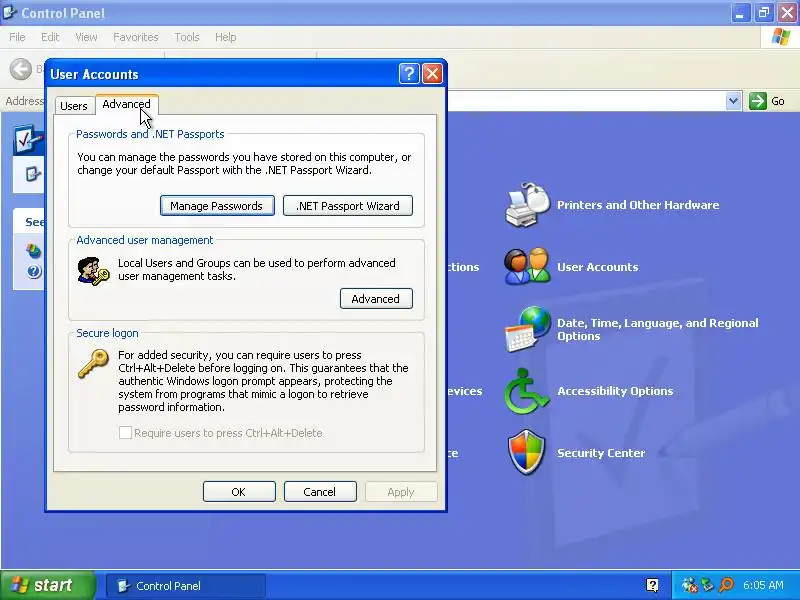This screenshot has width=800, height=600.
Task: Expand the address bar dropdown
Action: (x=733, y=101)
